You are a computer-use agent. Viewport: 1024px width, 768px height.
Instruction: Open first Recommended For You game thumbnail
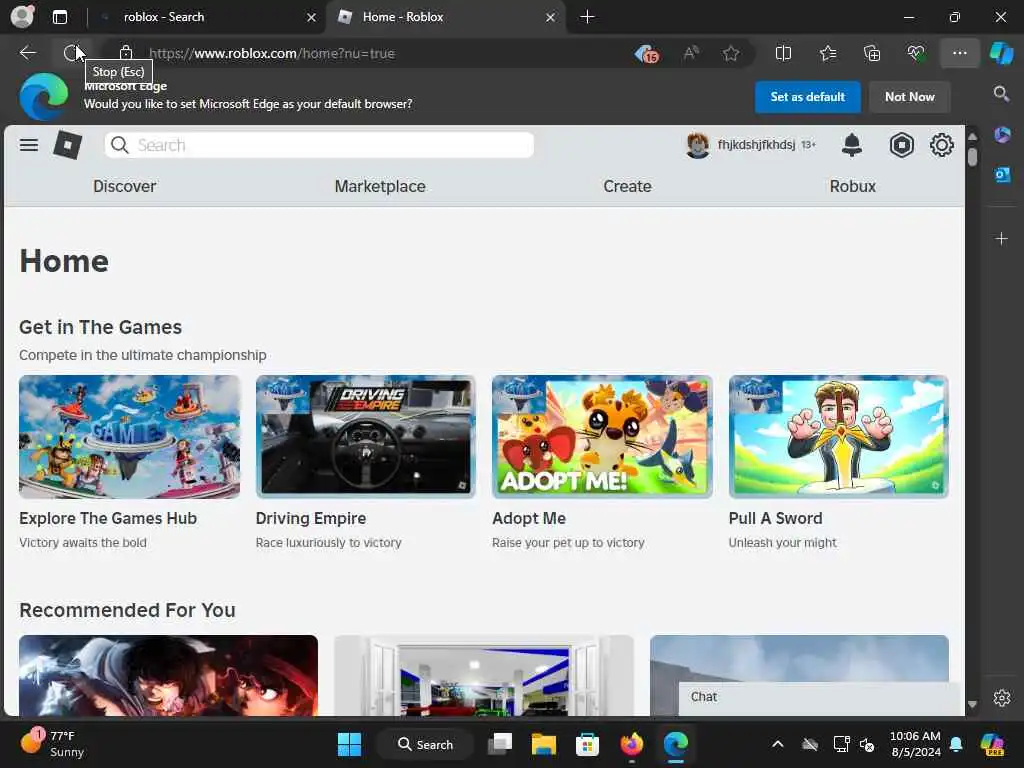coord(168,675)
